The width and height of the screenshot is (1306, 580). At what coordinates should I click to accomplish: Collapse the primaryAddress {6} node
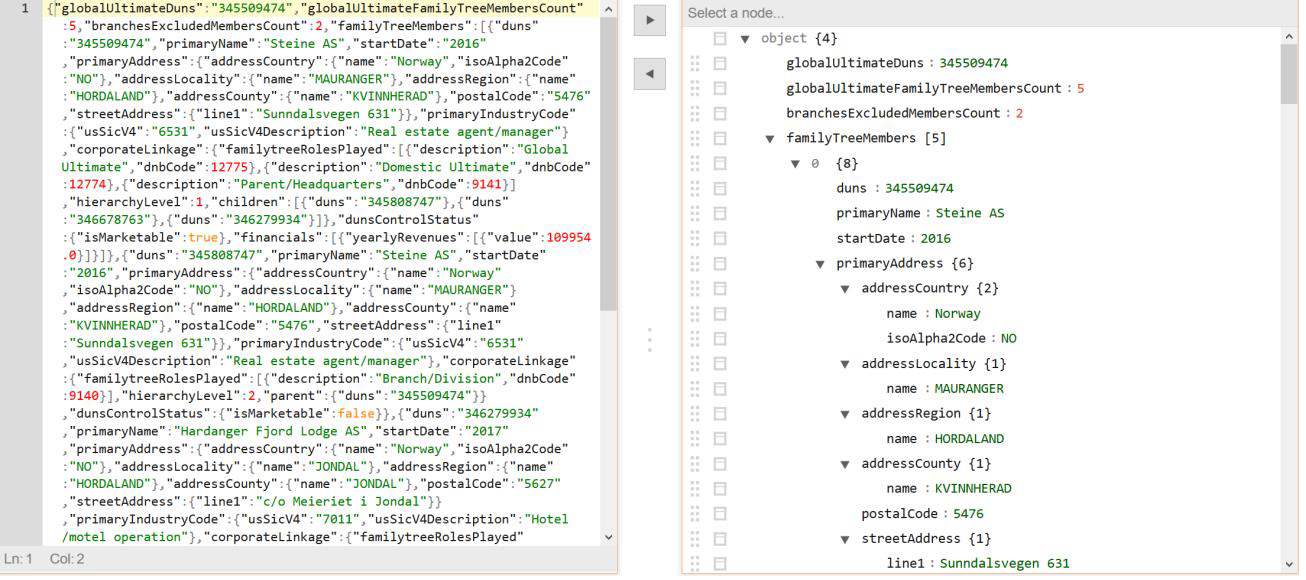click(x=820, y=263)
